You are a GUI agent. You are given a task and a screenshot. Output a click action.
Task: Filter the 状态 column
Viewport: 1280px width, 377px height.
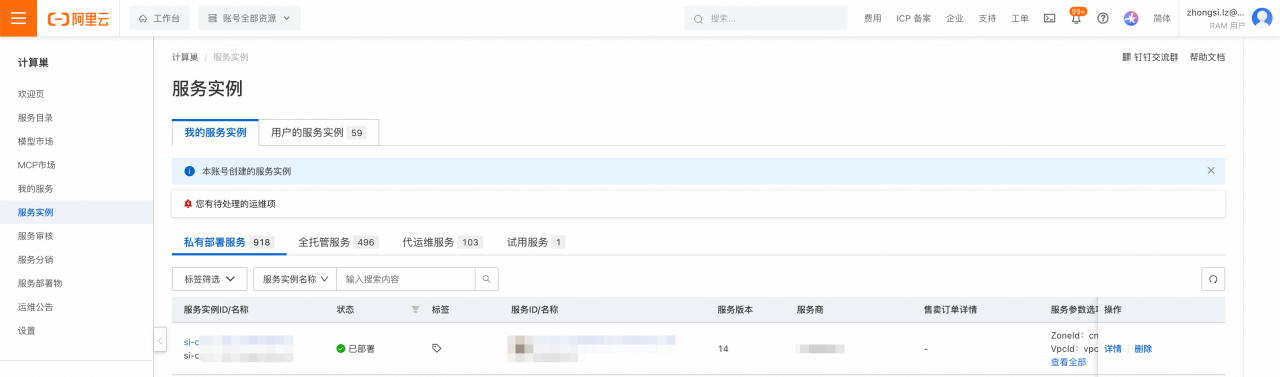(415, 310)
